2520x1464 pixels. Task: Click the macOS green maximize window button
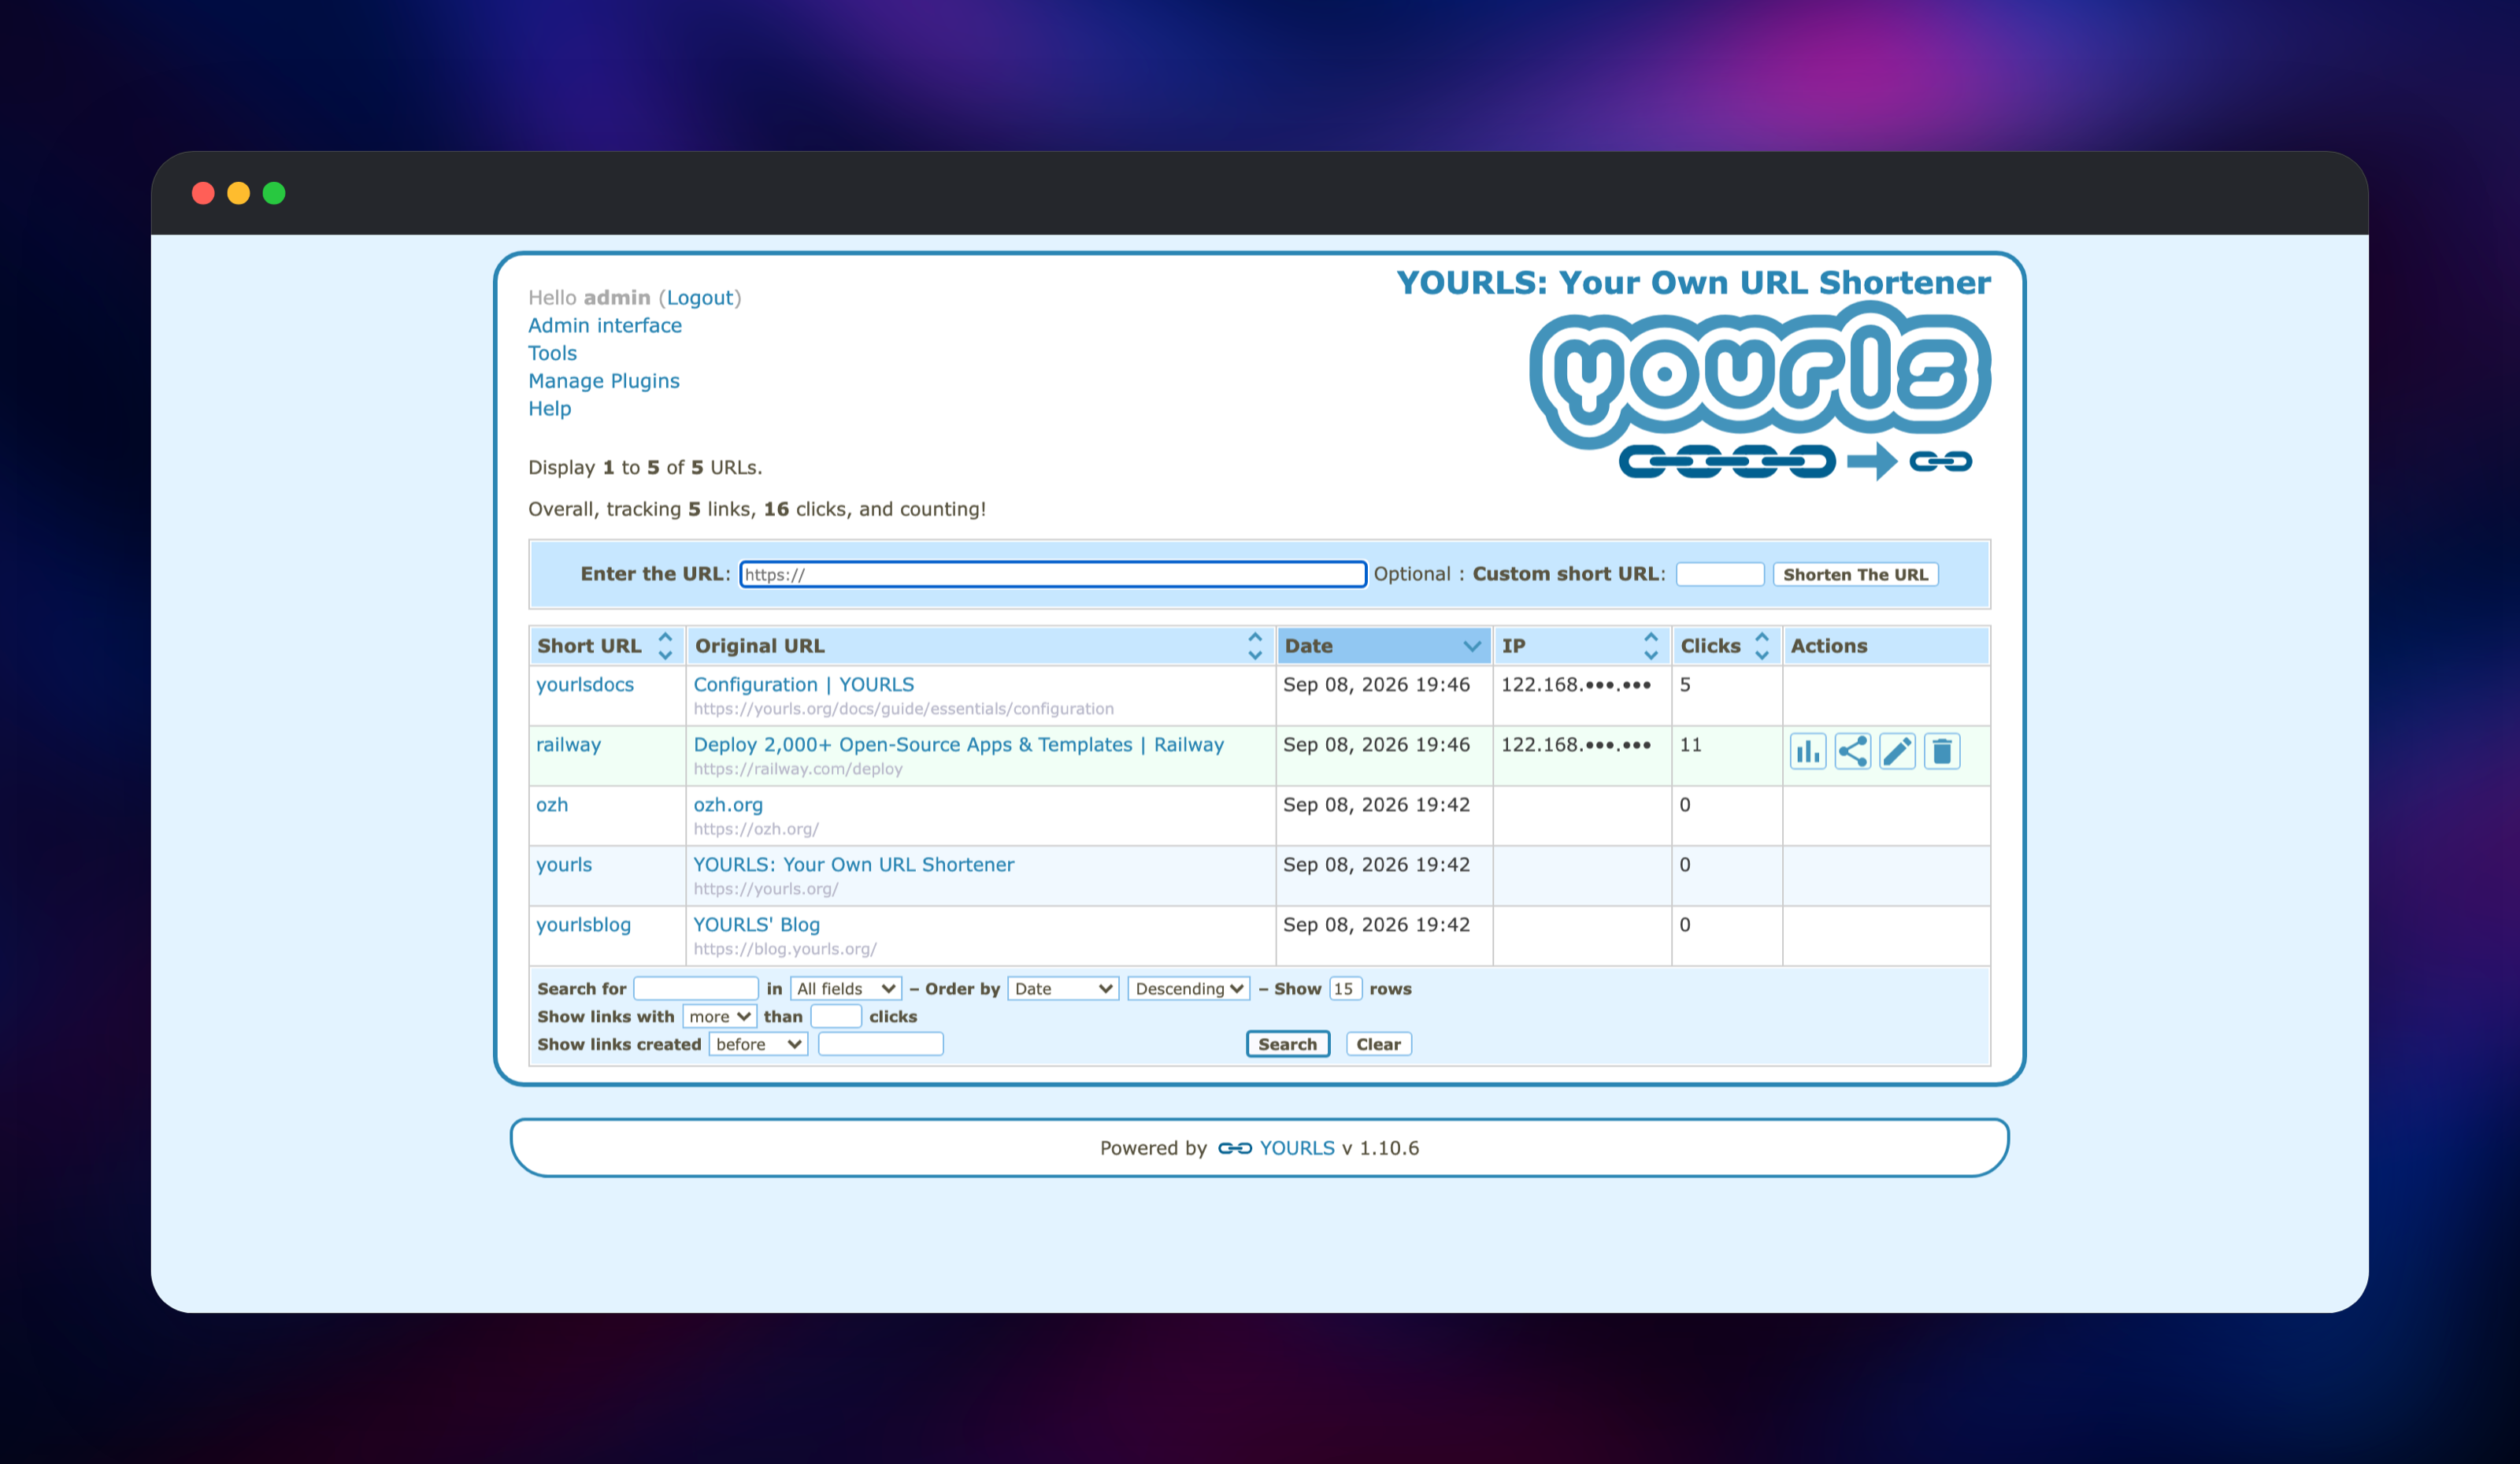tap(274, 193)
